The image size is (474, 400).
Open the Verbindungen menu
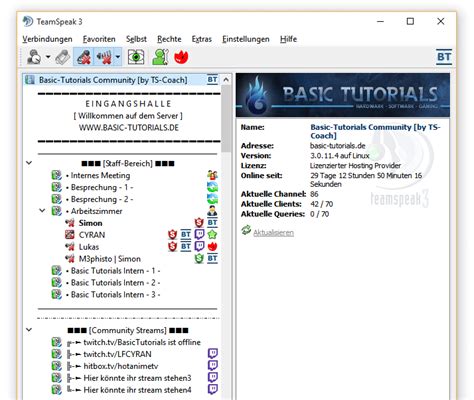[x=47, y=39]
